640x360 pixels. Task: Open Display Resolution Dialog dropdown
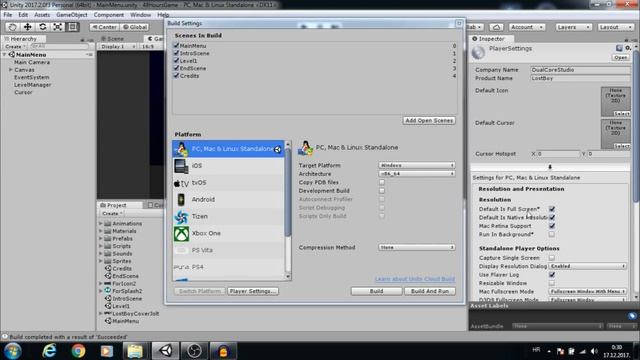pyautogui.click(x=588, y=266)
